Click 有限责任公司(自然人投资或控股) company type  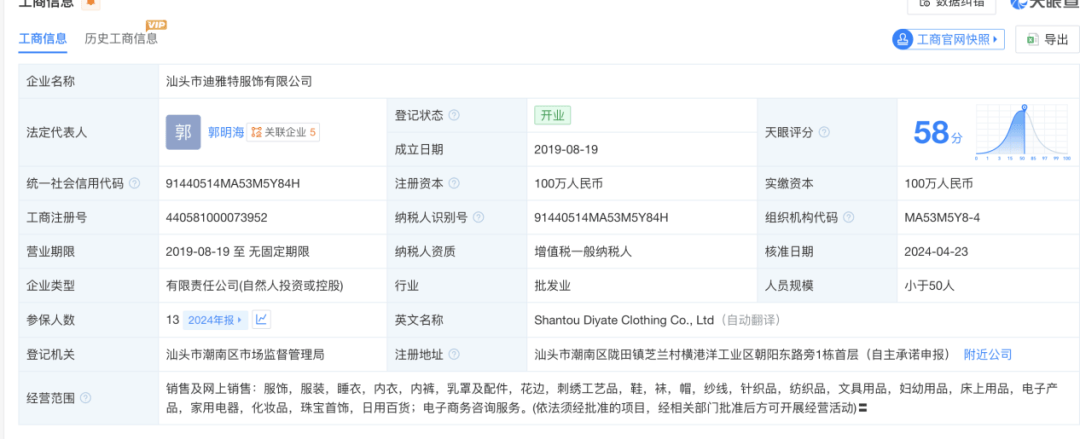click(x=255, y=286)
